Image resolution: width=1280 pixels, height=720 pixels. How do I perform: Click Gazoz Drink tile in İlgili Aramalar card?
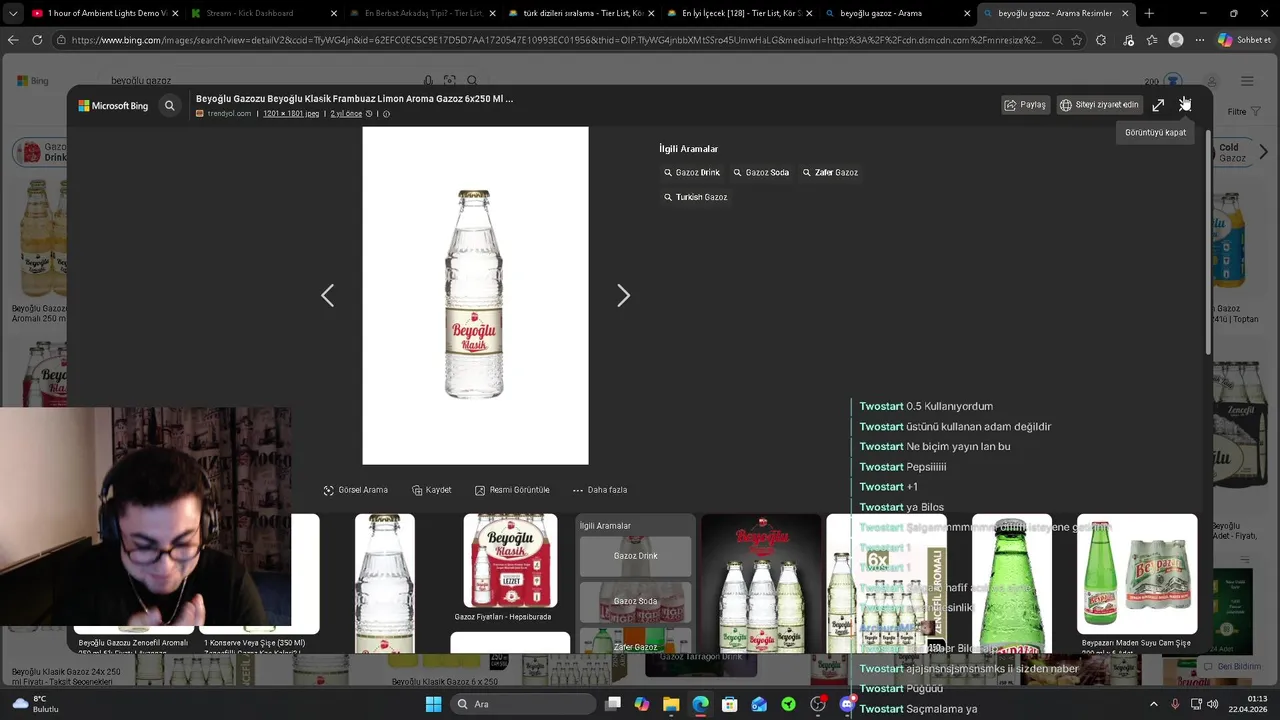[635, 556]
